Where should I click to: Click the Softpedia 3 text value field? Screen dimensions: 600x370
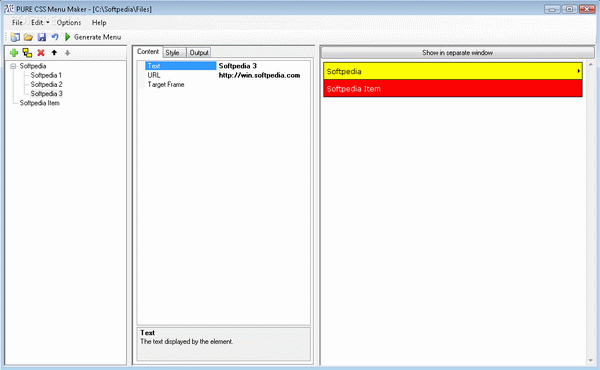coord(263,66)
